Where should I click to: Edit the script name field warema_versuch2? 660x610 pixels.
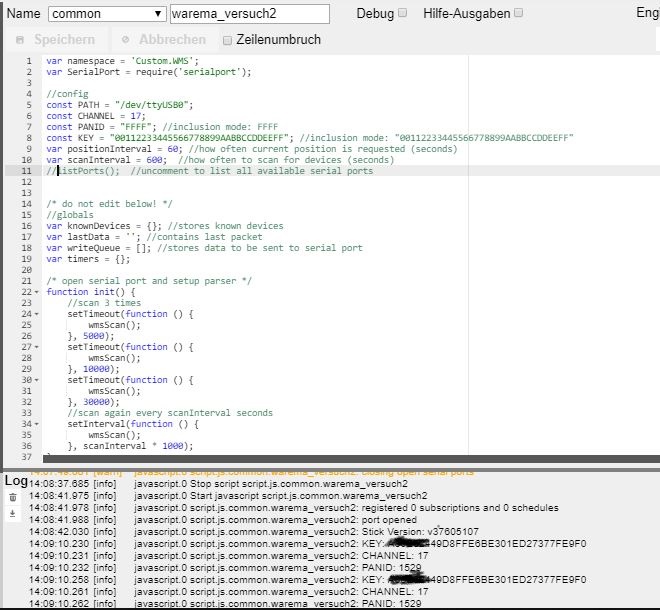point(250,14)
